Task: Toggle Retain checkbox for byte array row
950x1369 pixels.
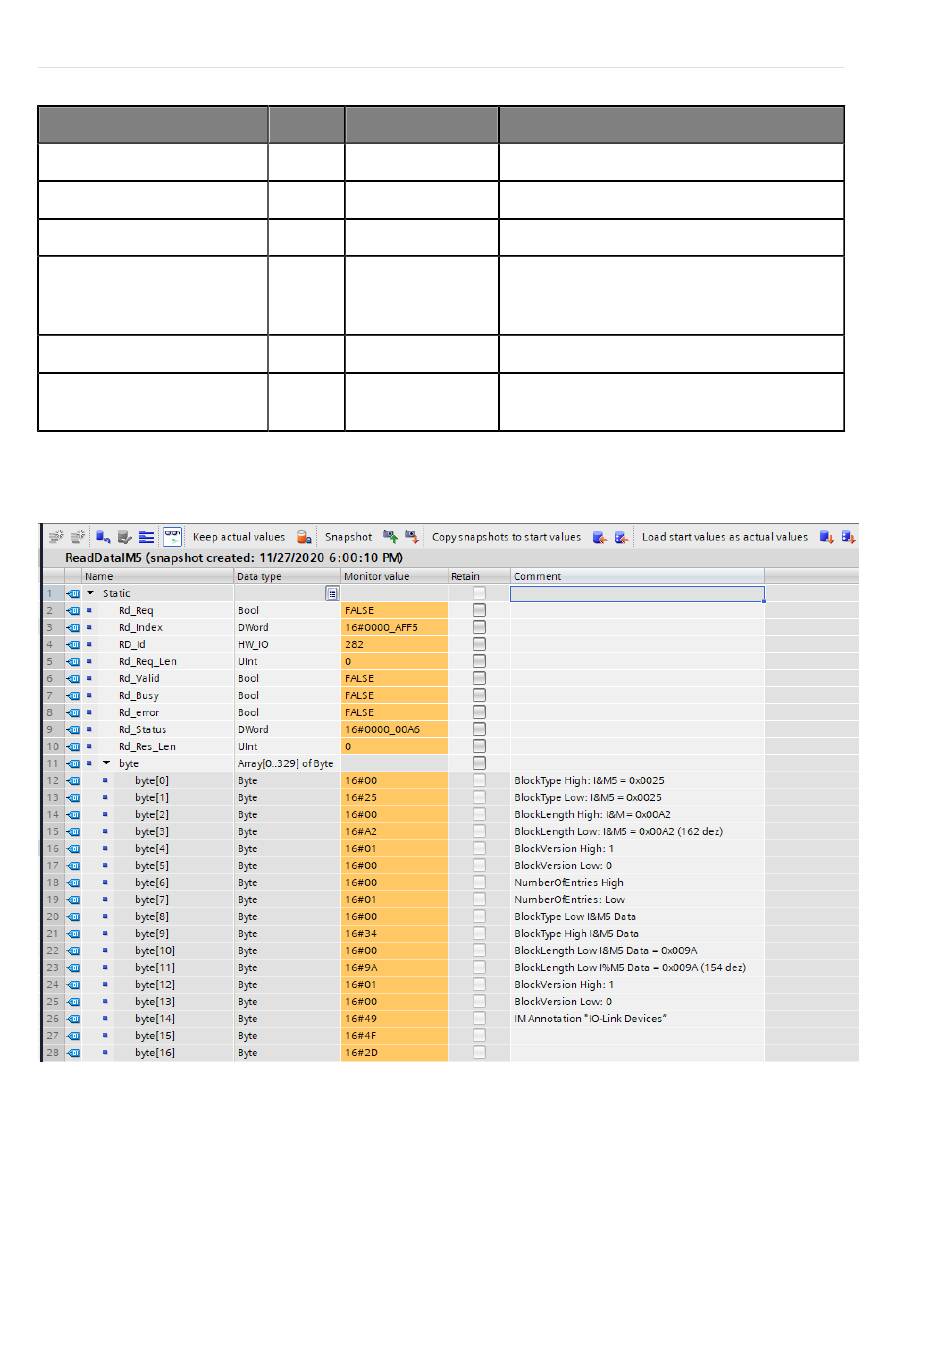Action: tap(479, 763)
